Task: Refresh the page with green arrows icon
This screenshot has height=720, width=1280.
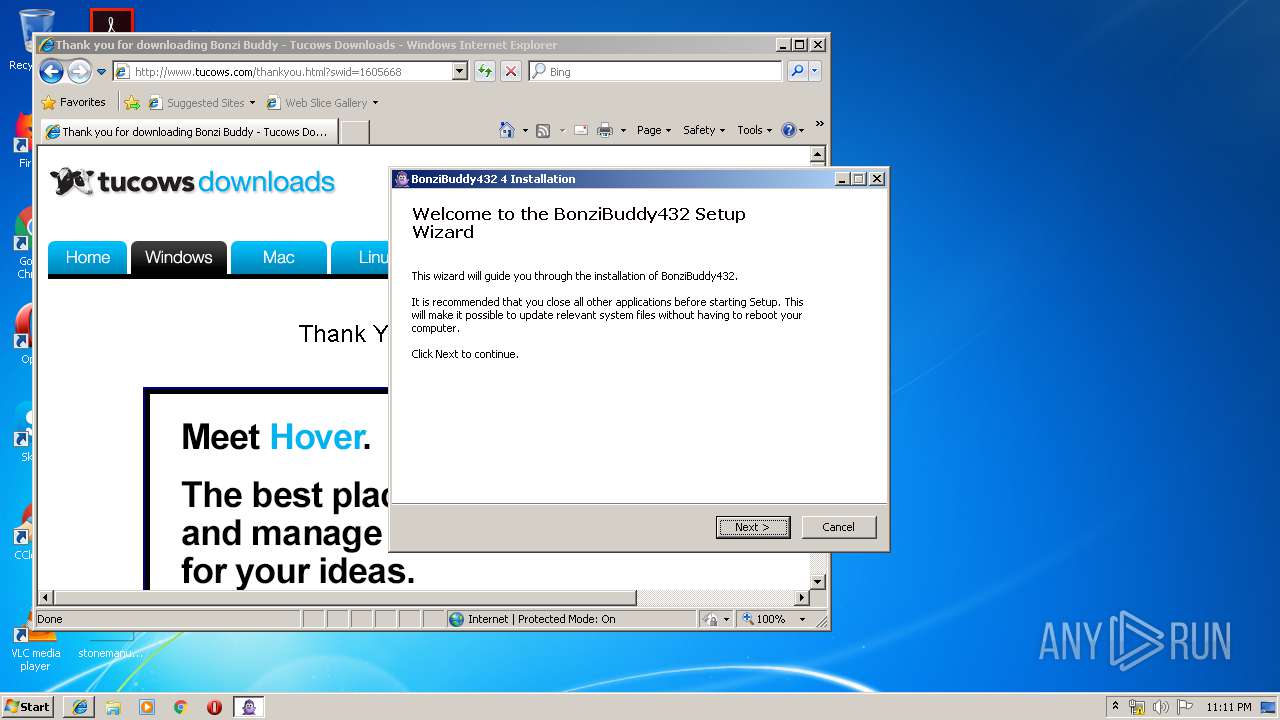Action: tap(485, 71)
